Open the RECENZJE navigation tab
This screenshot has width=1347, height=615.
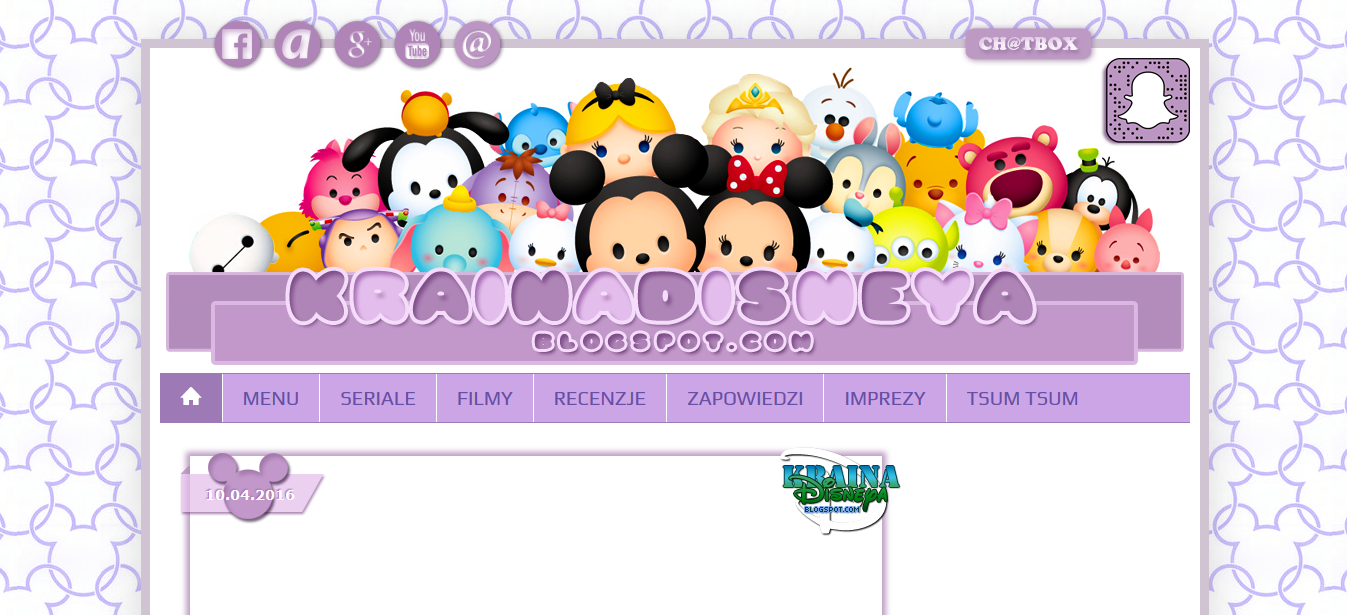click(x=600, y=398)
